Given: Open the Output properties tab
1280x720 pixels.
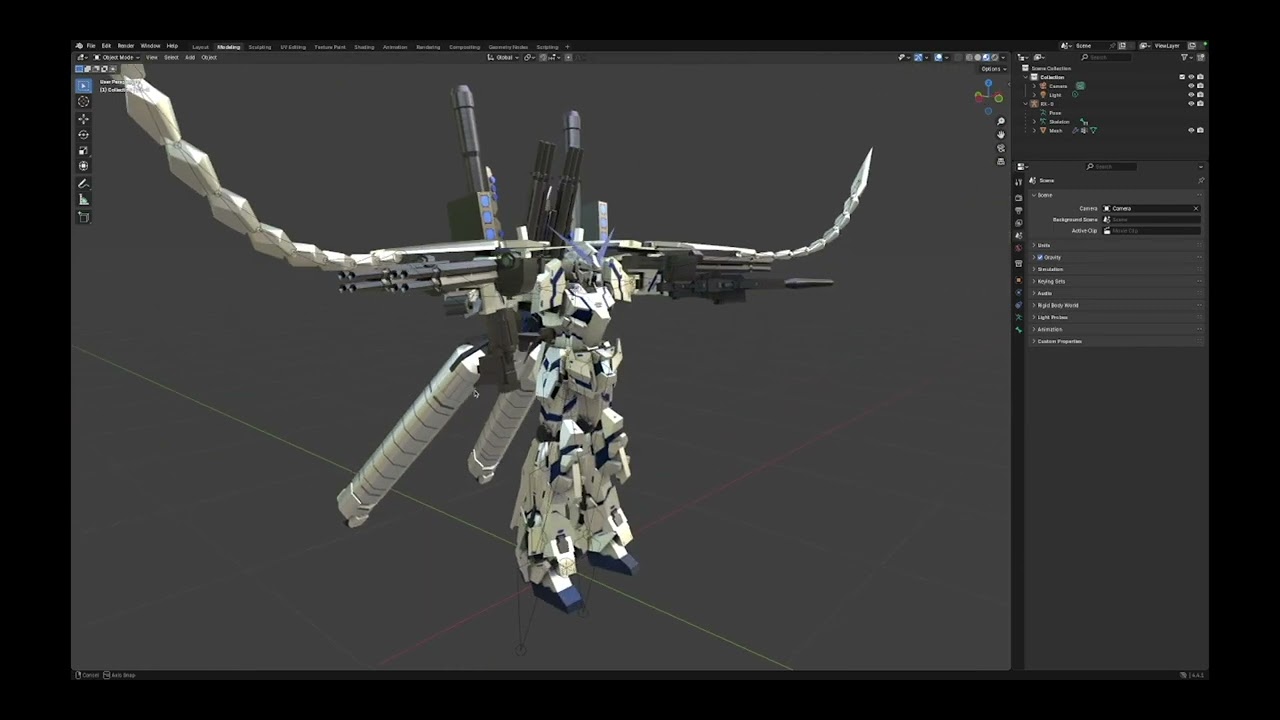Looking at the screenshot, I should 1019,210.
